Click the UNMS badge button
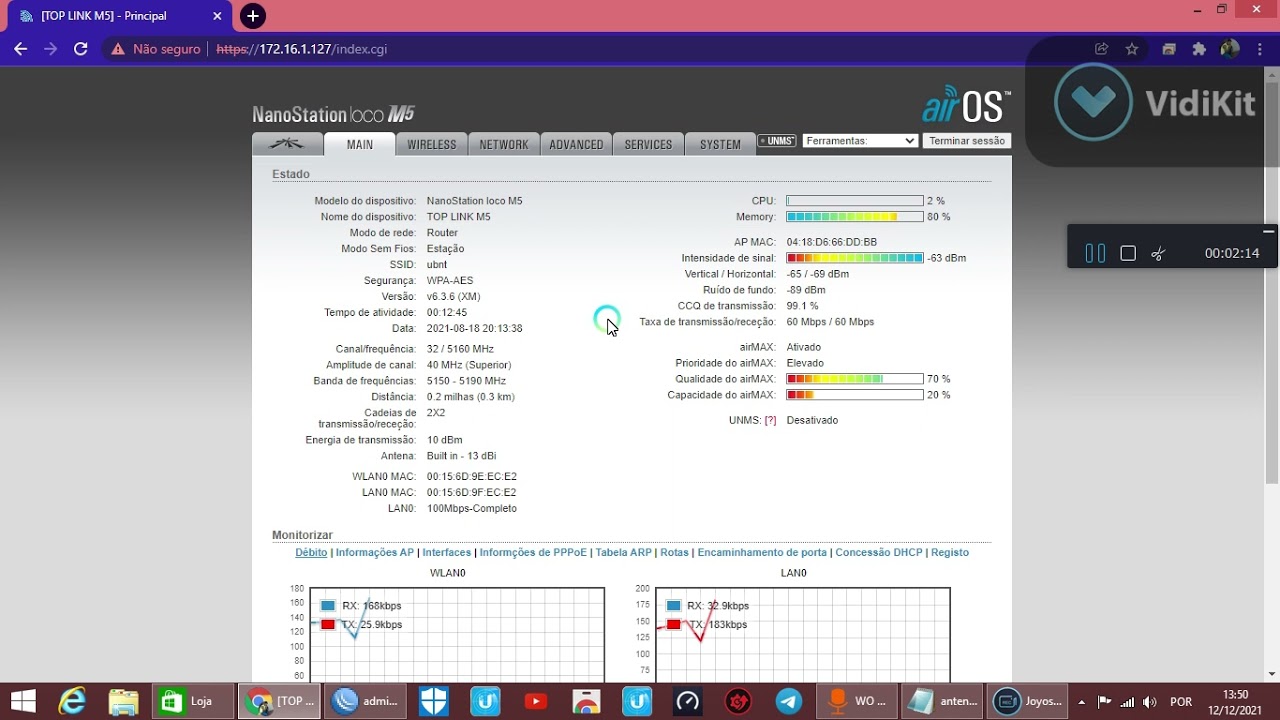1280x720 pixels. (777, 141)
